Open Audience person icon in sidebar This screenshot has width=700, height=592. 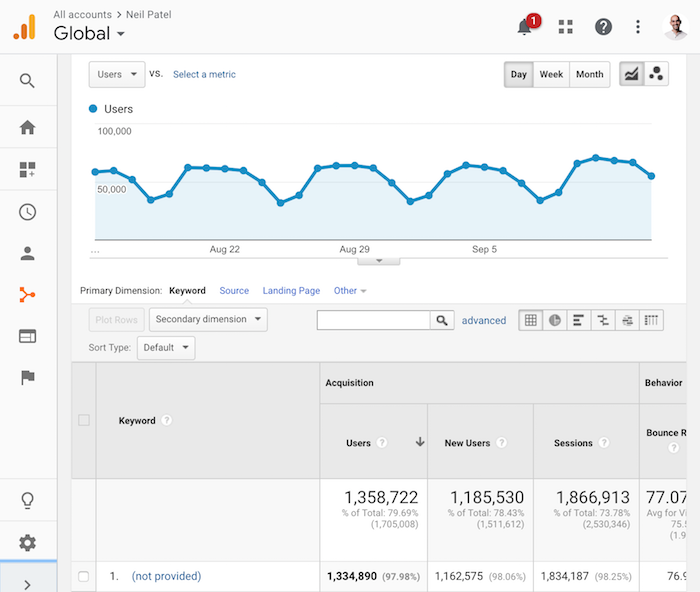tap(27, 253)
